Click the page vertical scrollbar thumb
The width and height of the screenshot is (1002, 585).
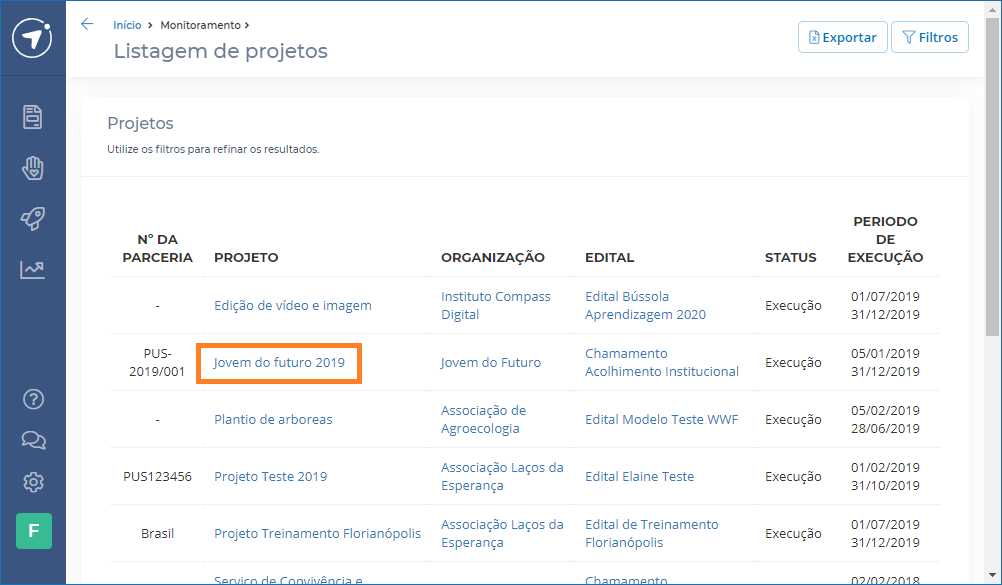[x=992, y=176]
